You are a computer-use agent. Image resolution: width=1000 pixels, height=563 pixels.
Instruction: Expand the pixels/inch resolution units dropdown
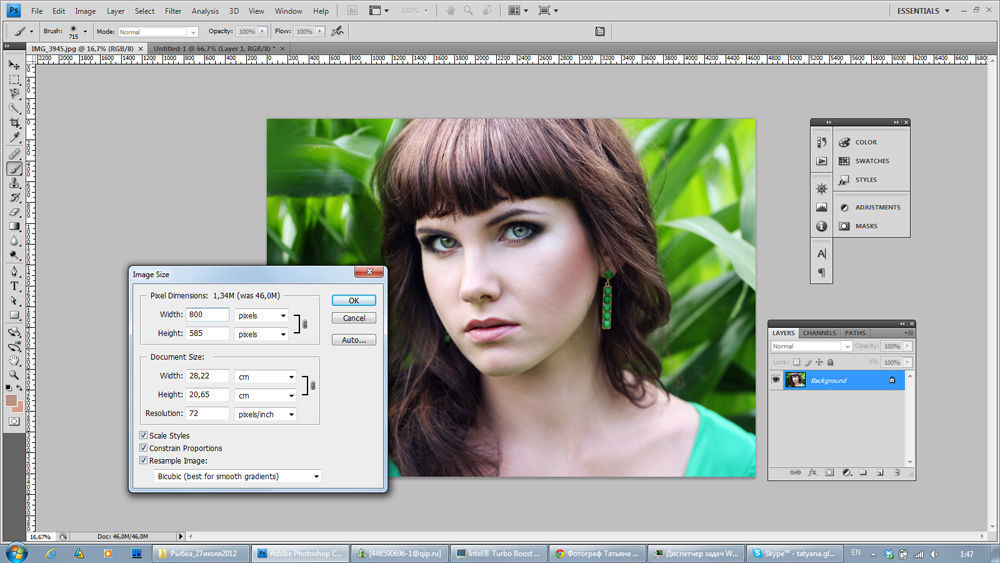click(265, 413)
